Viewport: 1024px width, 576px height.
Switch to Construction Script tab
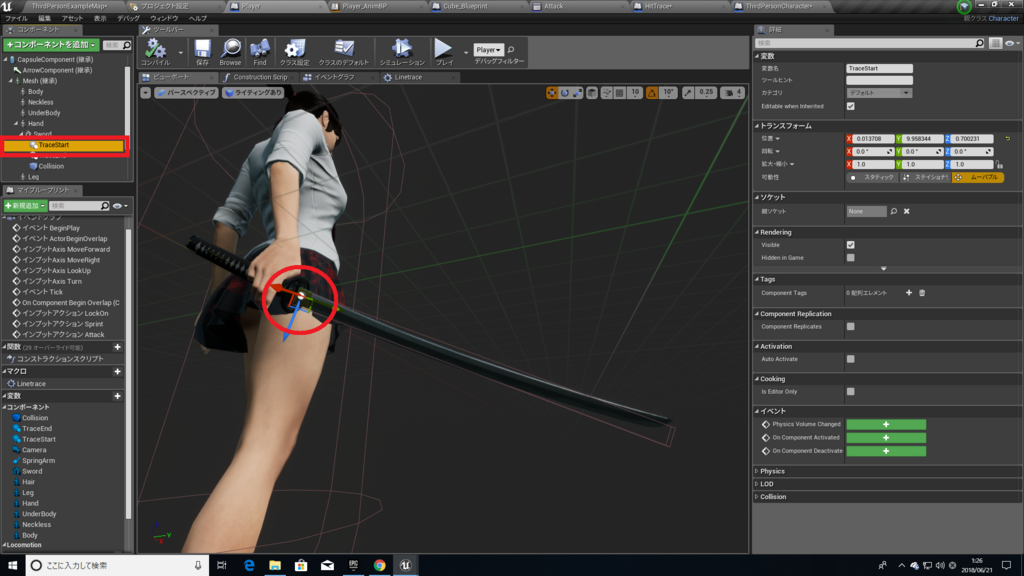[x=256, y=77]
